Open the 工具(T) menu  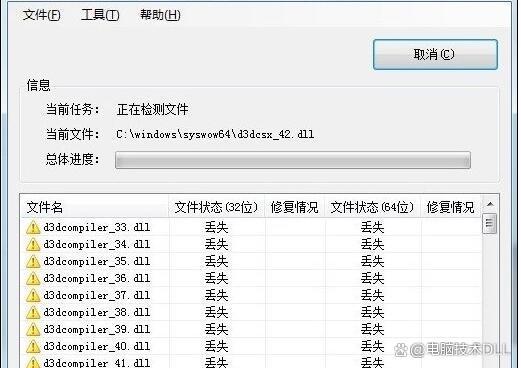pos(100,15)
